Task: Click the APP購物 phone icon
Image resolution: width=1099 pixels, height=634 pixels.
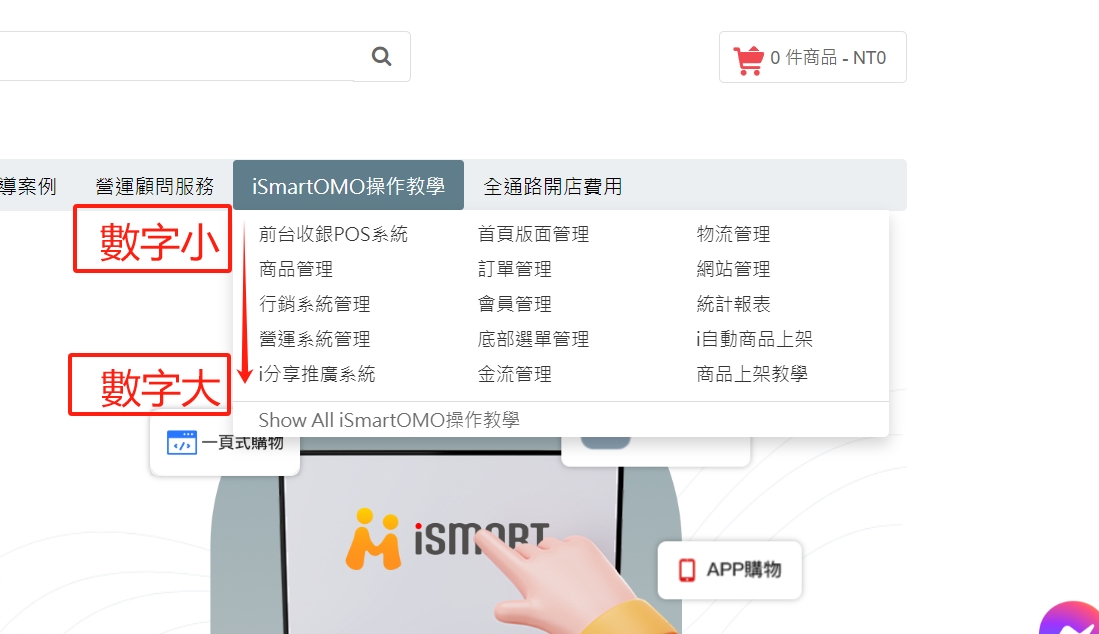Action: (687, 570)
